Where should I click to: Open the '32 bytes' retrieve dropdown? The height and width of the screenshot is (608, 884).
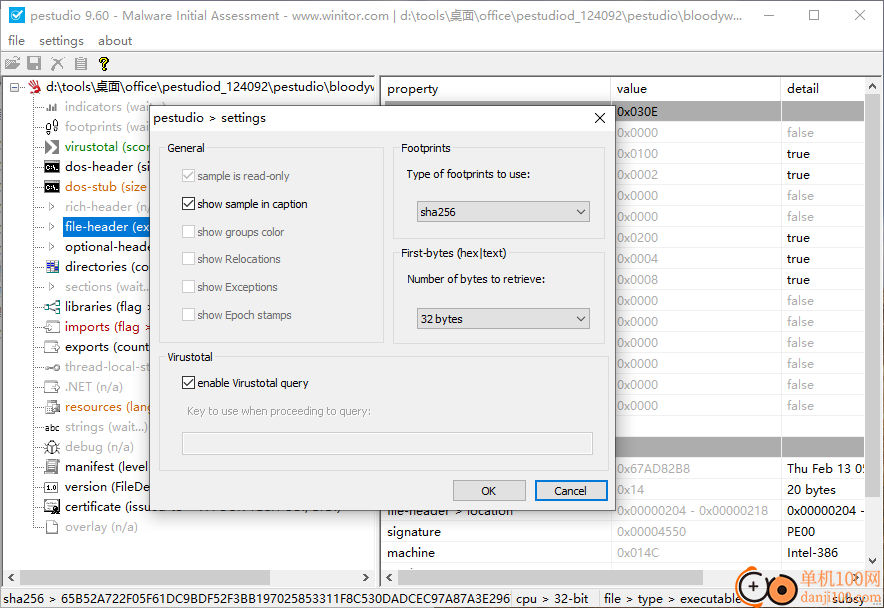tap(503, 319)
